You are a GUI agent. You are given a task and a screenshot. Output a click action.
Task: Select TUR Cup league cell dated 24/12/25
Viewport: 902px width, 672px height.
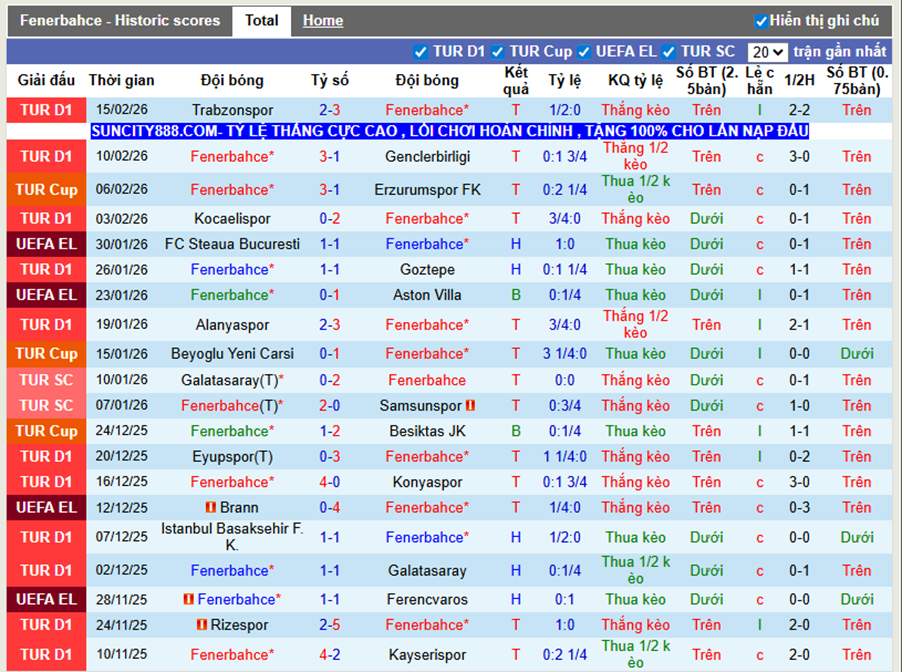tap(46, 431)
